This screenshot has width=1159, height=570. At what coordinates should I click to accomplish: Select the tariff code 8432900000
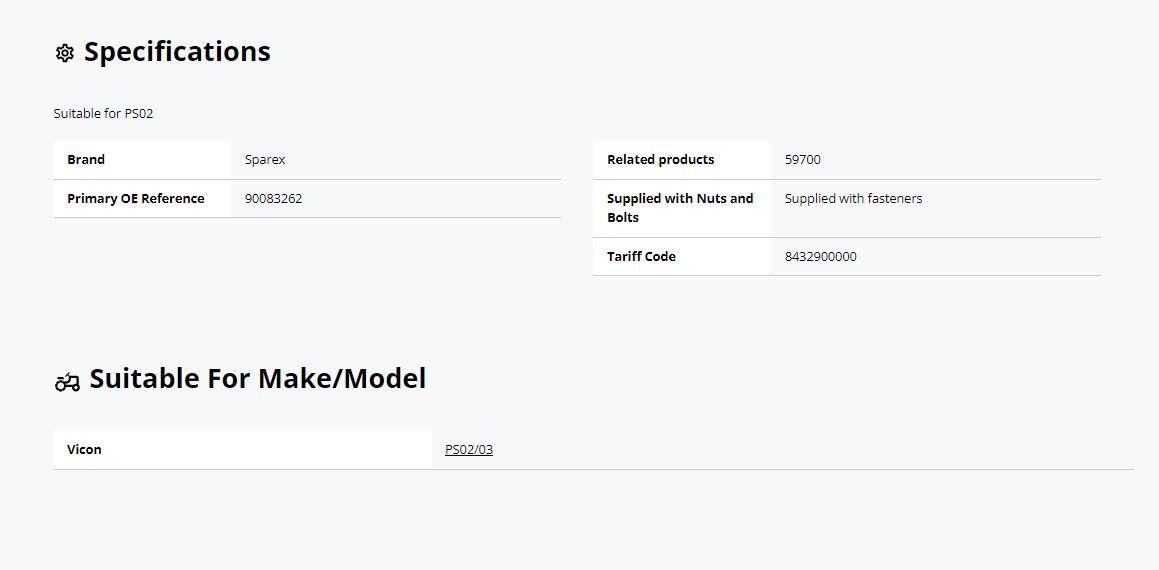tap(820, 257)
